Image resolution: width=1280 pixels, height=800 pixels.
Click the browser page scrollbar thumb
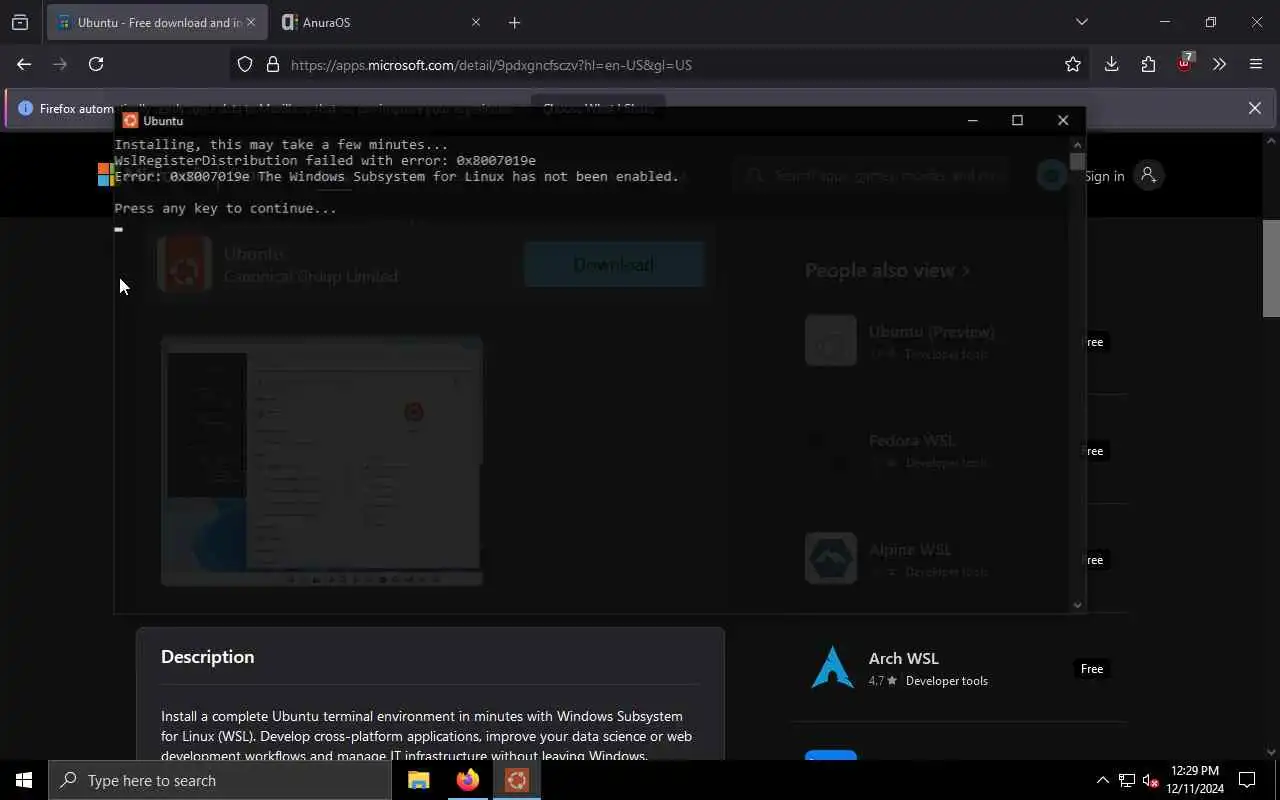tap(1271, 268)
